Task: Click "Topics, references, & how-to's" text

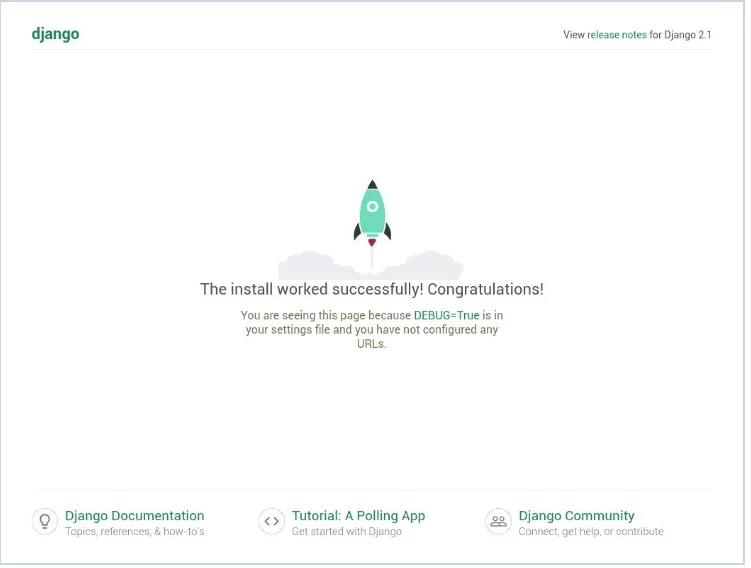Action: click(x=135, y=532)
